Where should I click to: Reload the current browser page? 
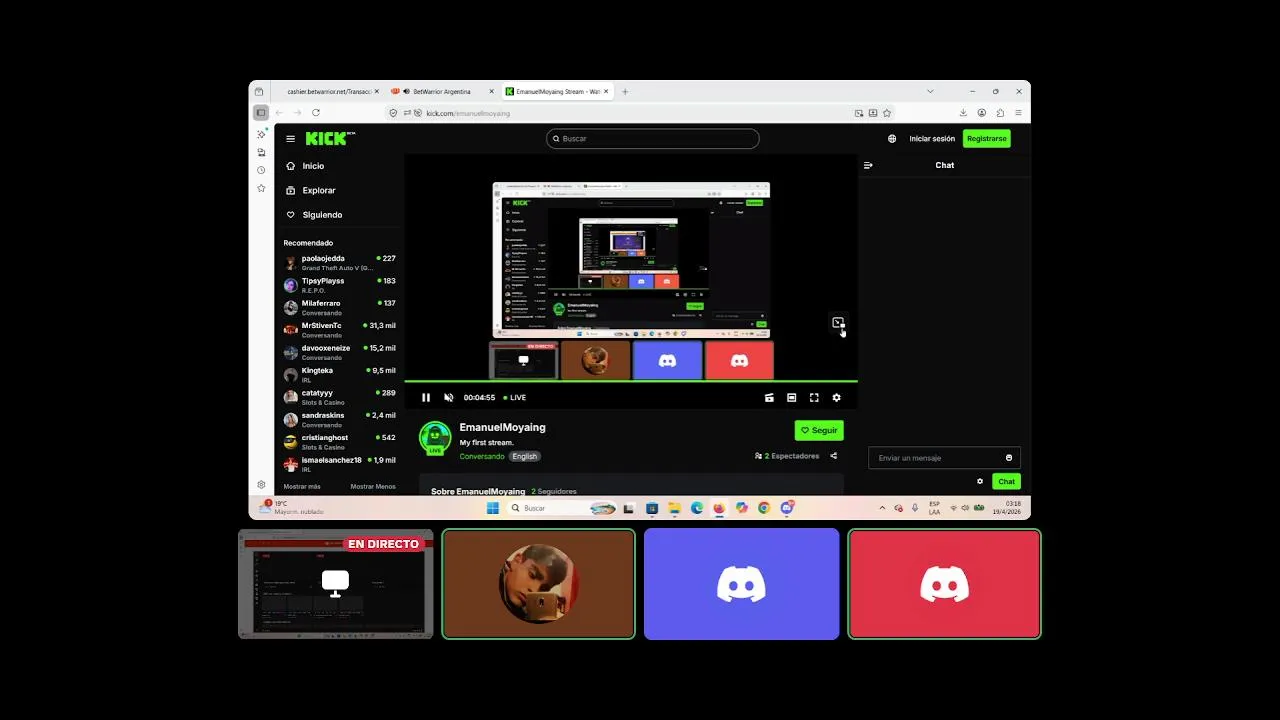click(316, 113)
